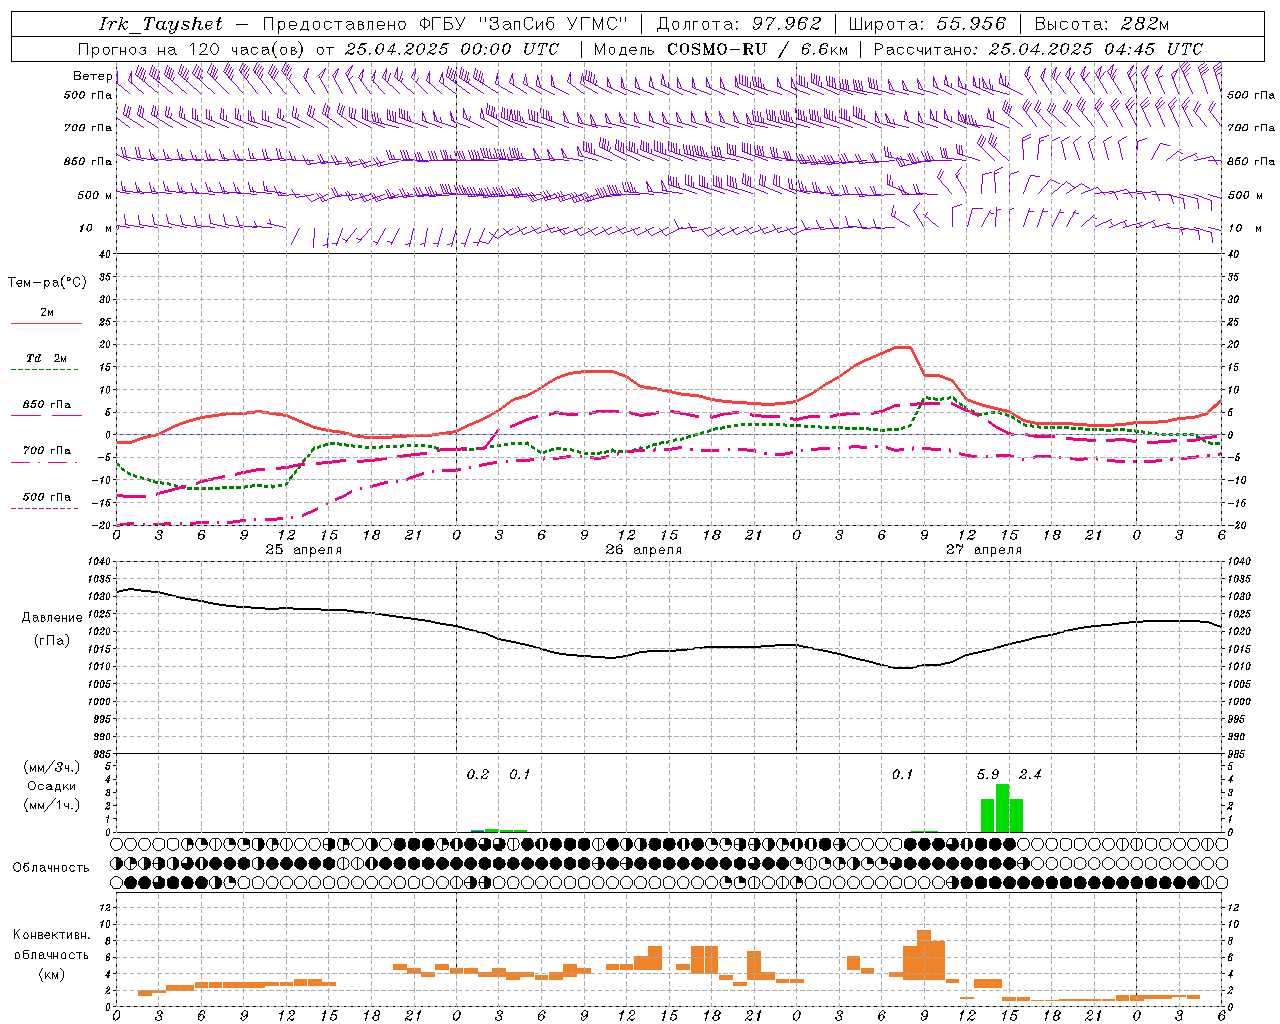Click the tallest green precipitation bar

point(1002,808)
